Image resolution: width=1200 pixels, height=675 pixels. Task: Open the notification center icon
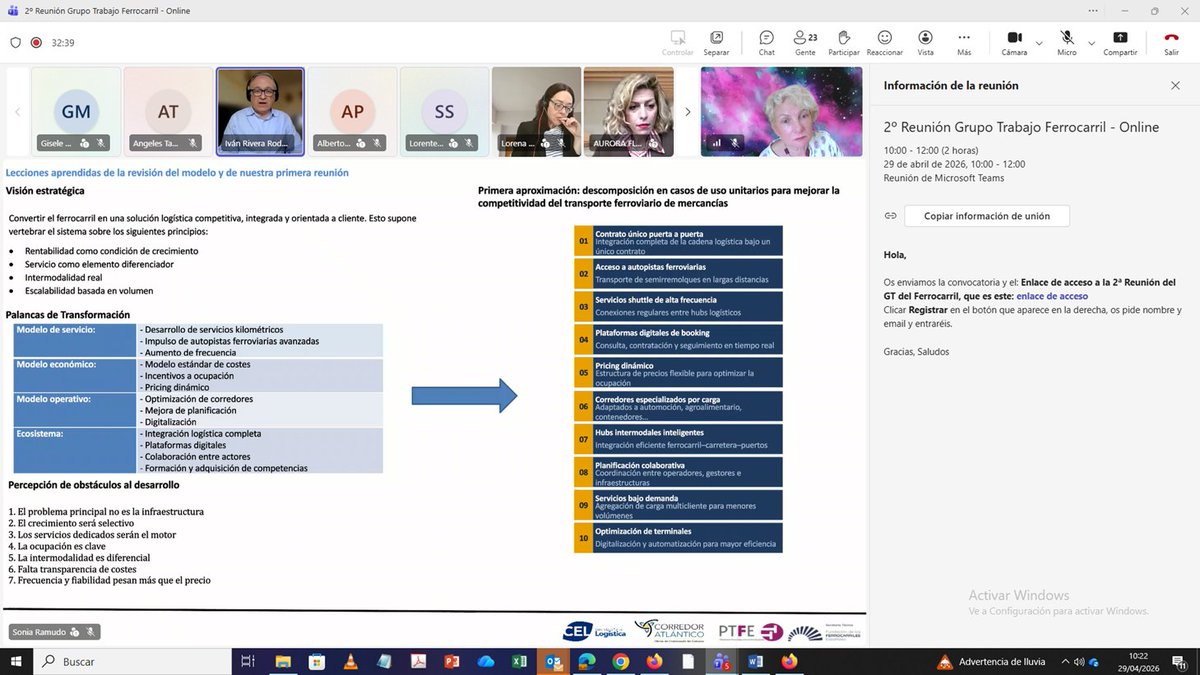pos(1181,662)
